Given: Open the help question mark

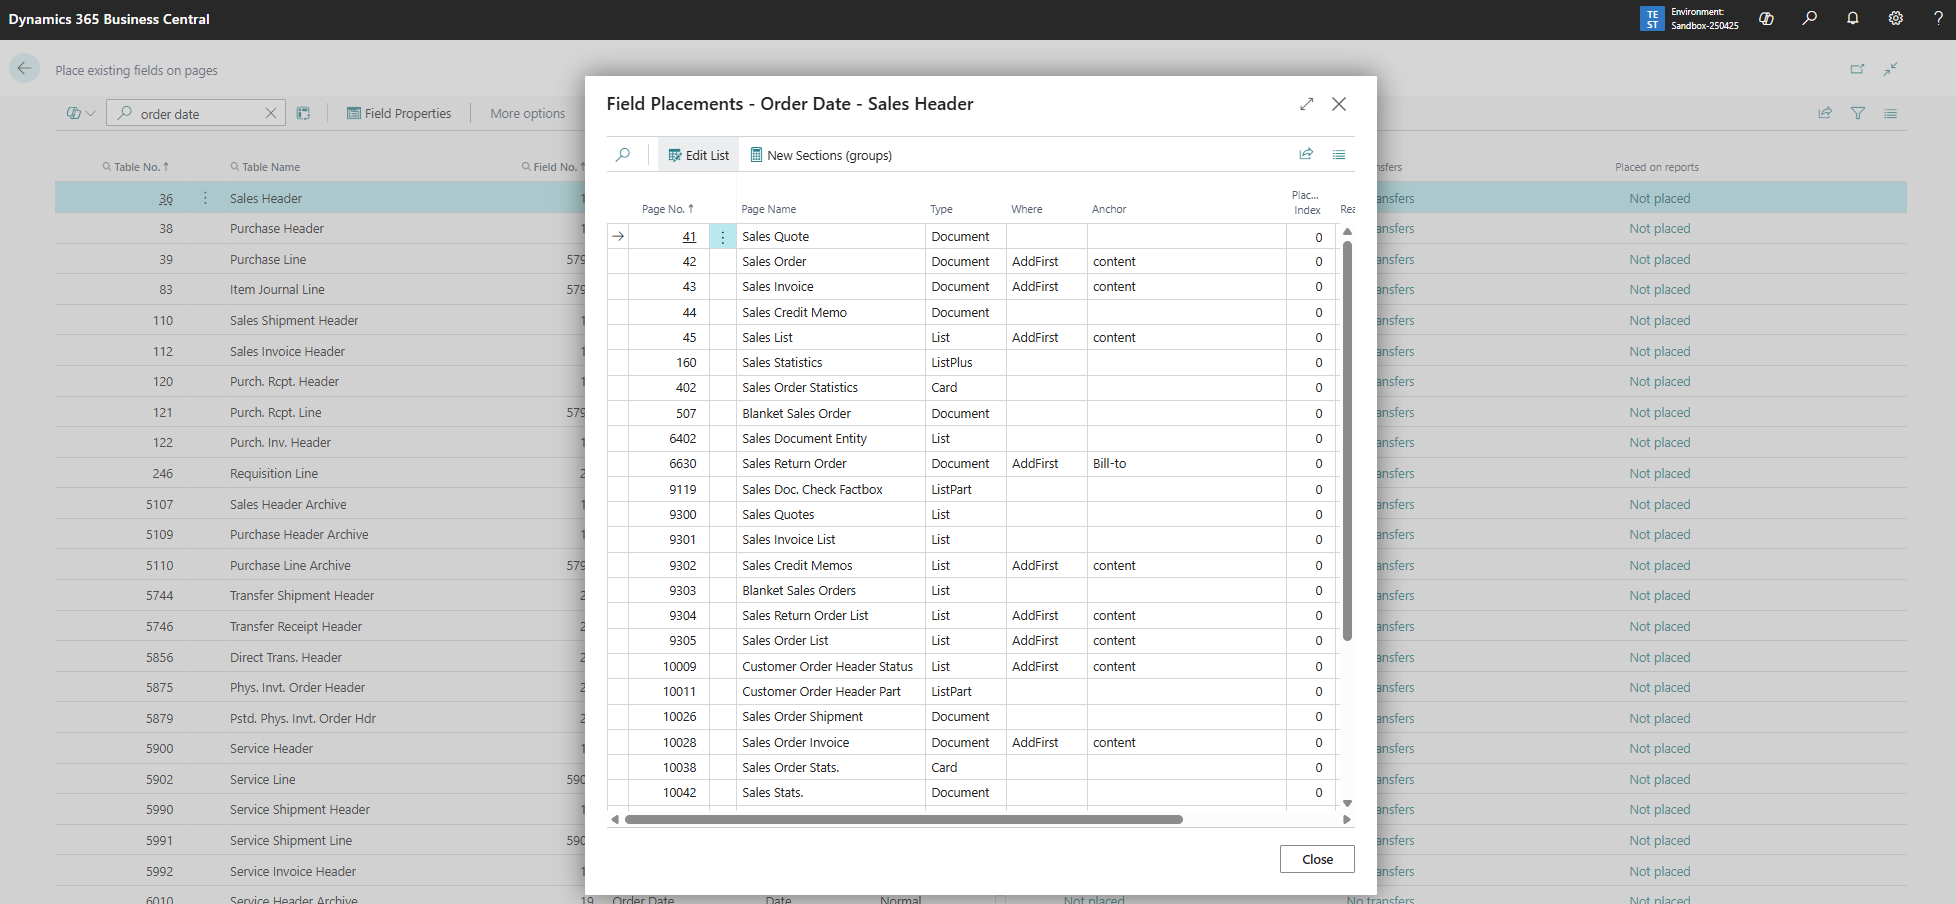Looking at the screenshot, I should (x=1938, y=18).
